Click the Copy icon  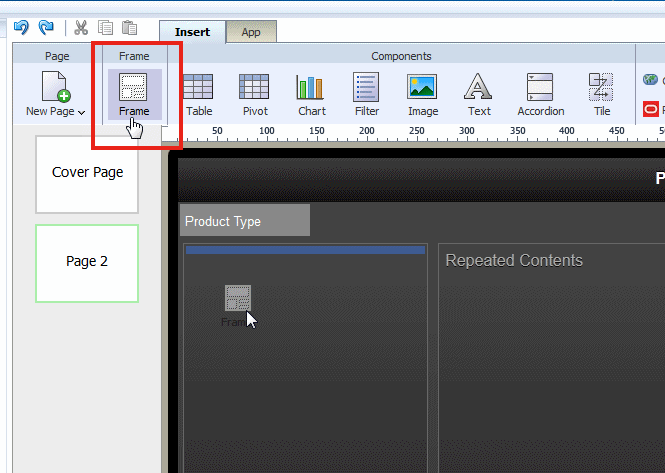(x=105, y=28)
